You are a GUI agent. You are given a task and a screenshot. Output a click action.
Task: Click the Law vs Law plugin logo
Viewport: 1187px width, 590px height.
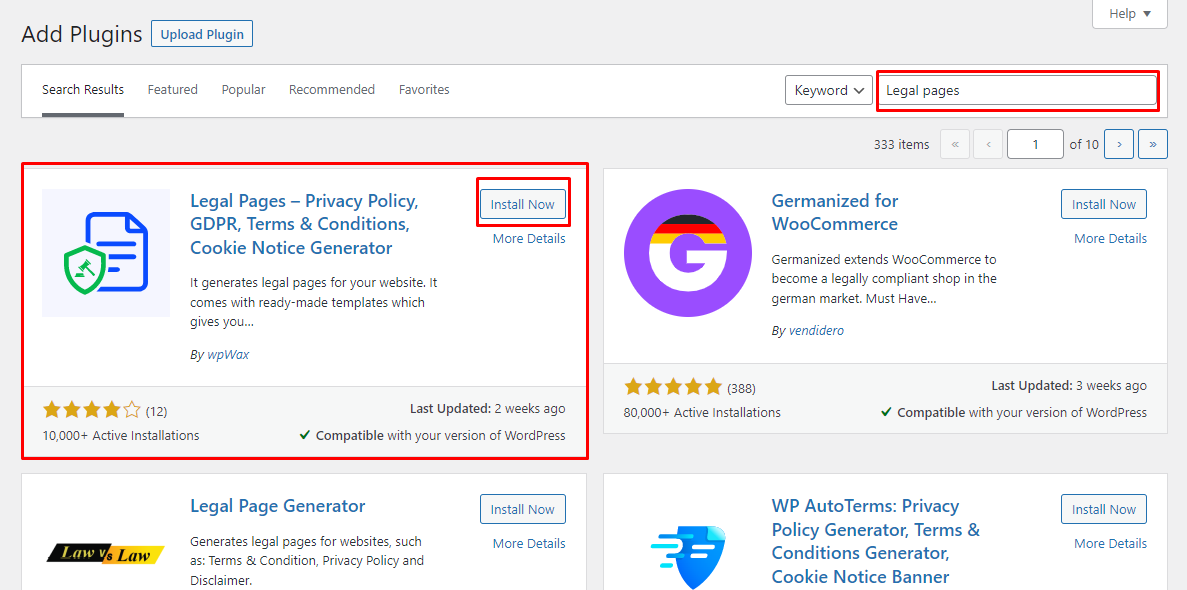(x=106, y=554)
